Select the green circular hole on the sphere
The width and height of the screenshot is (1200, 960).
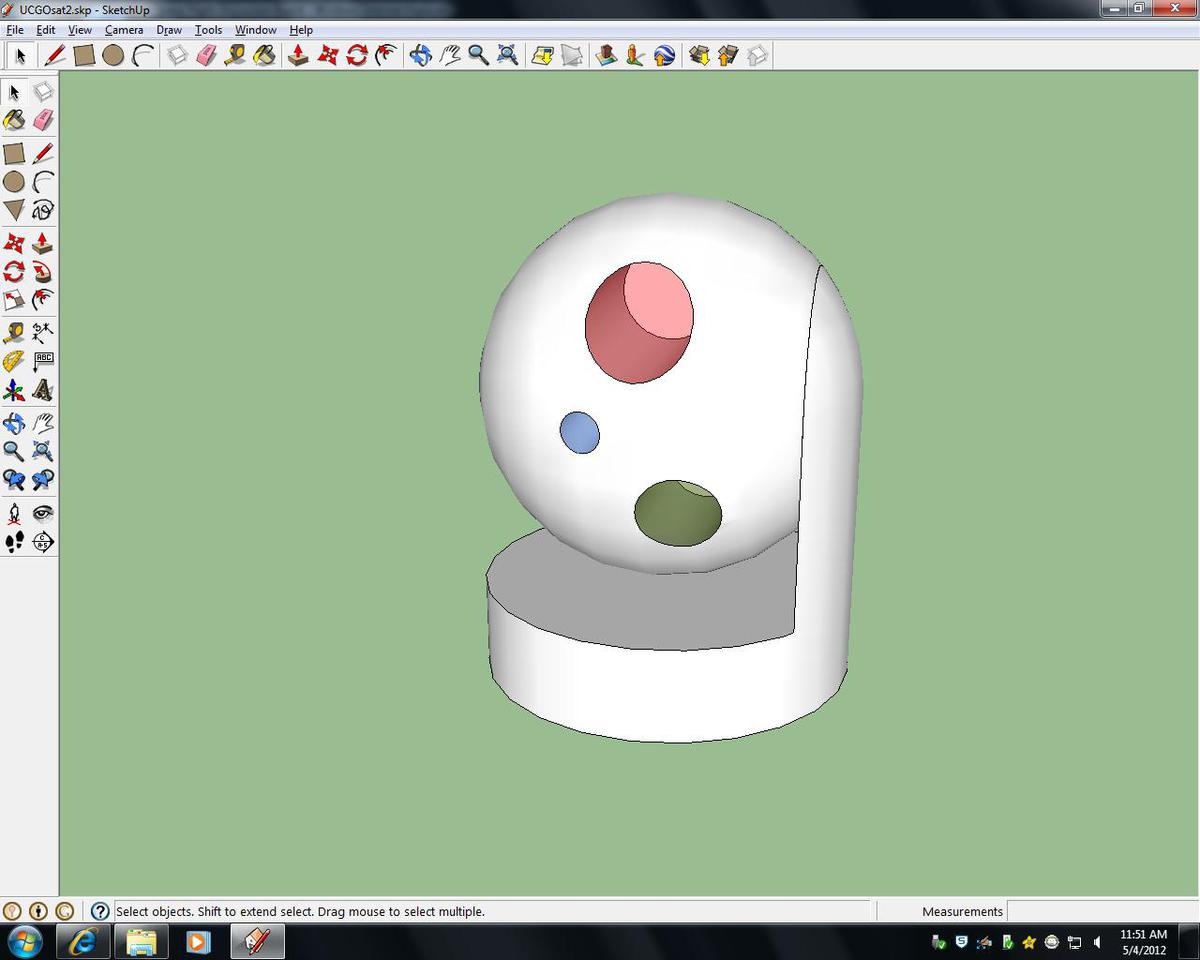[x=678, y=513]
